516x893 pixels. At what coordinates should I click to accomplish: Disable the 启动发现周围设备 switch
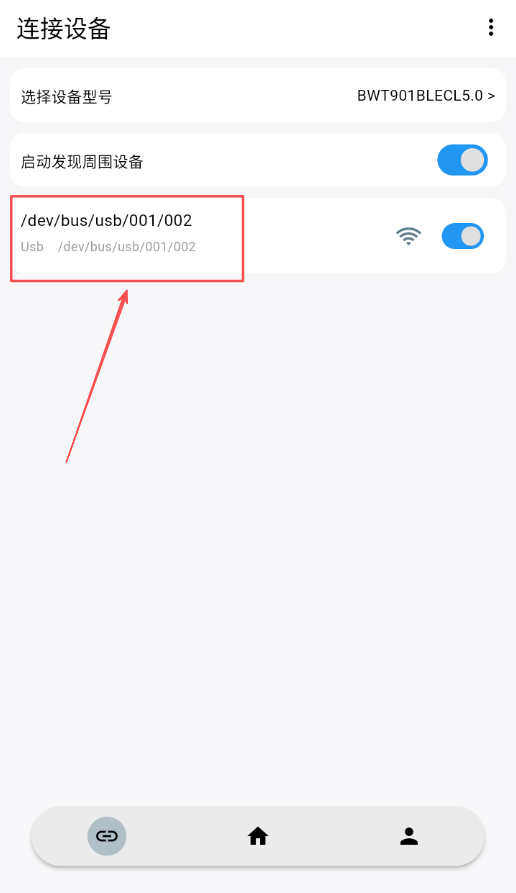point(462,160)
